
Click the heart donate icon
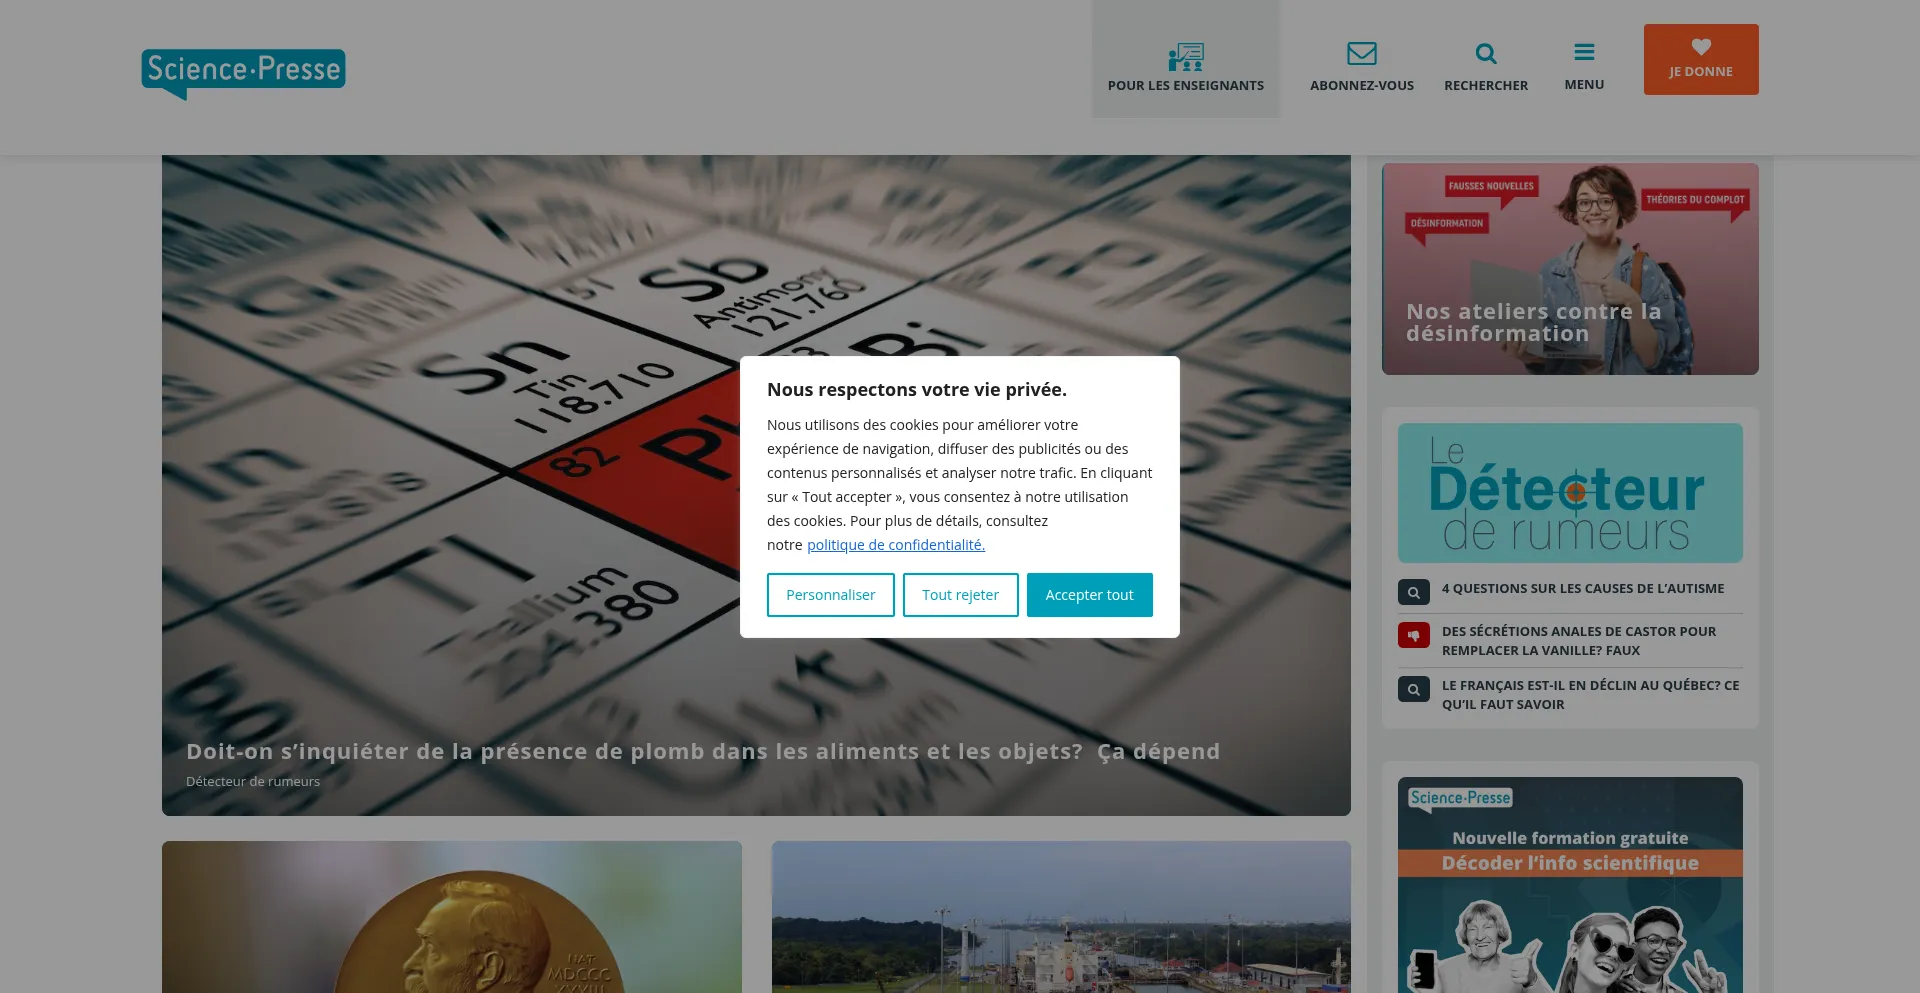1700,47
